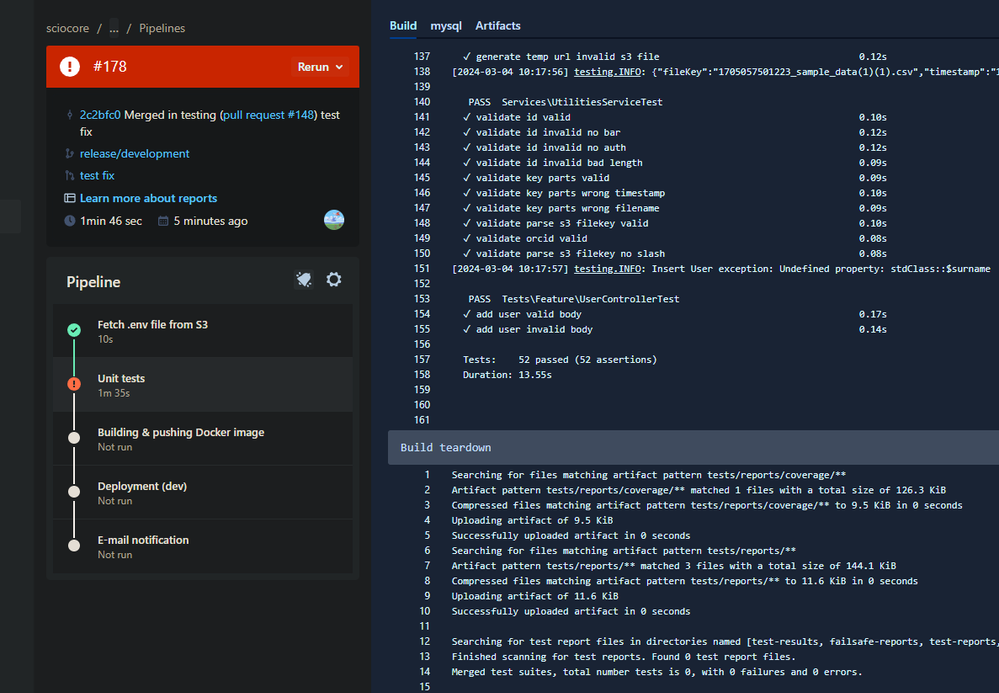Viewport: 999px width, 693px height.
Task: Click sciocore breadcrumb
Action: pos(68,28)
